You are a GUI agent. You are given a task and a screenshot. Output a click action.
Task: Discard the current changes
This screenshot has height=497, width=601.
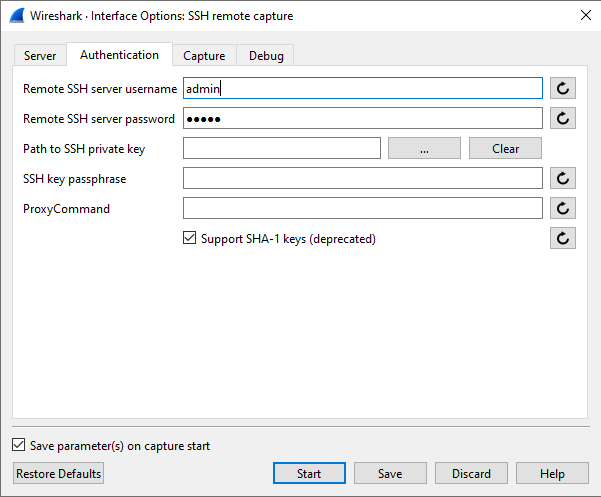pos(471,473)
